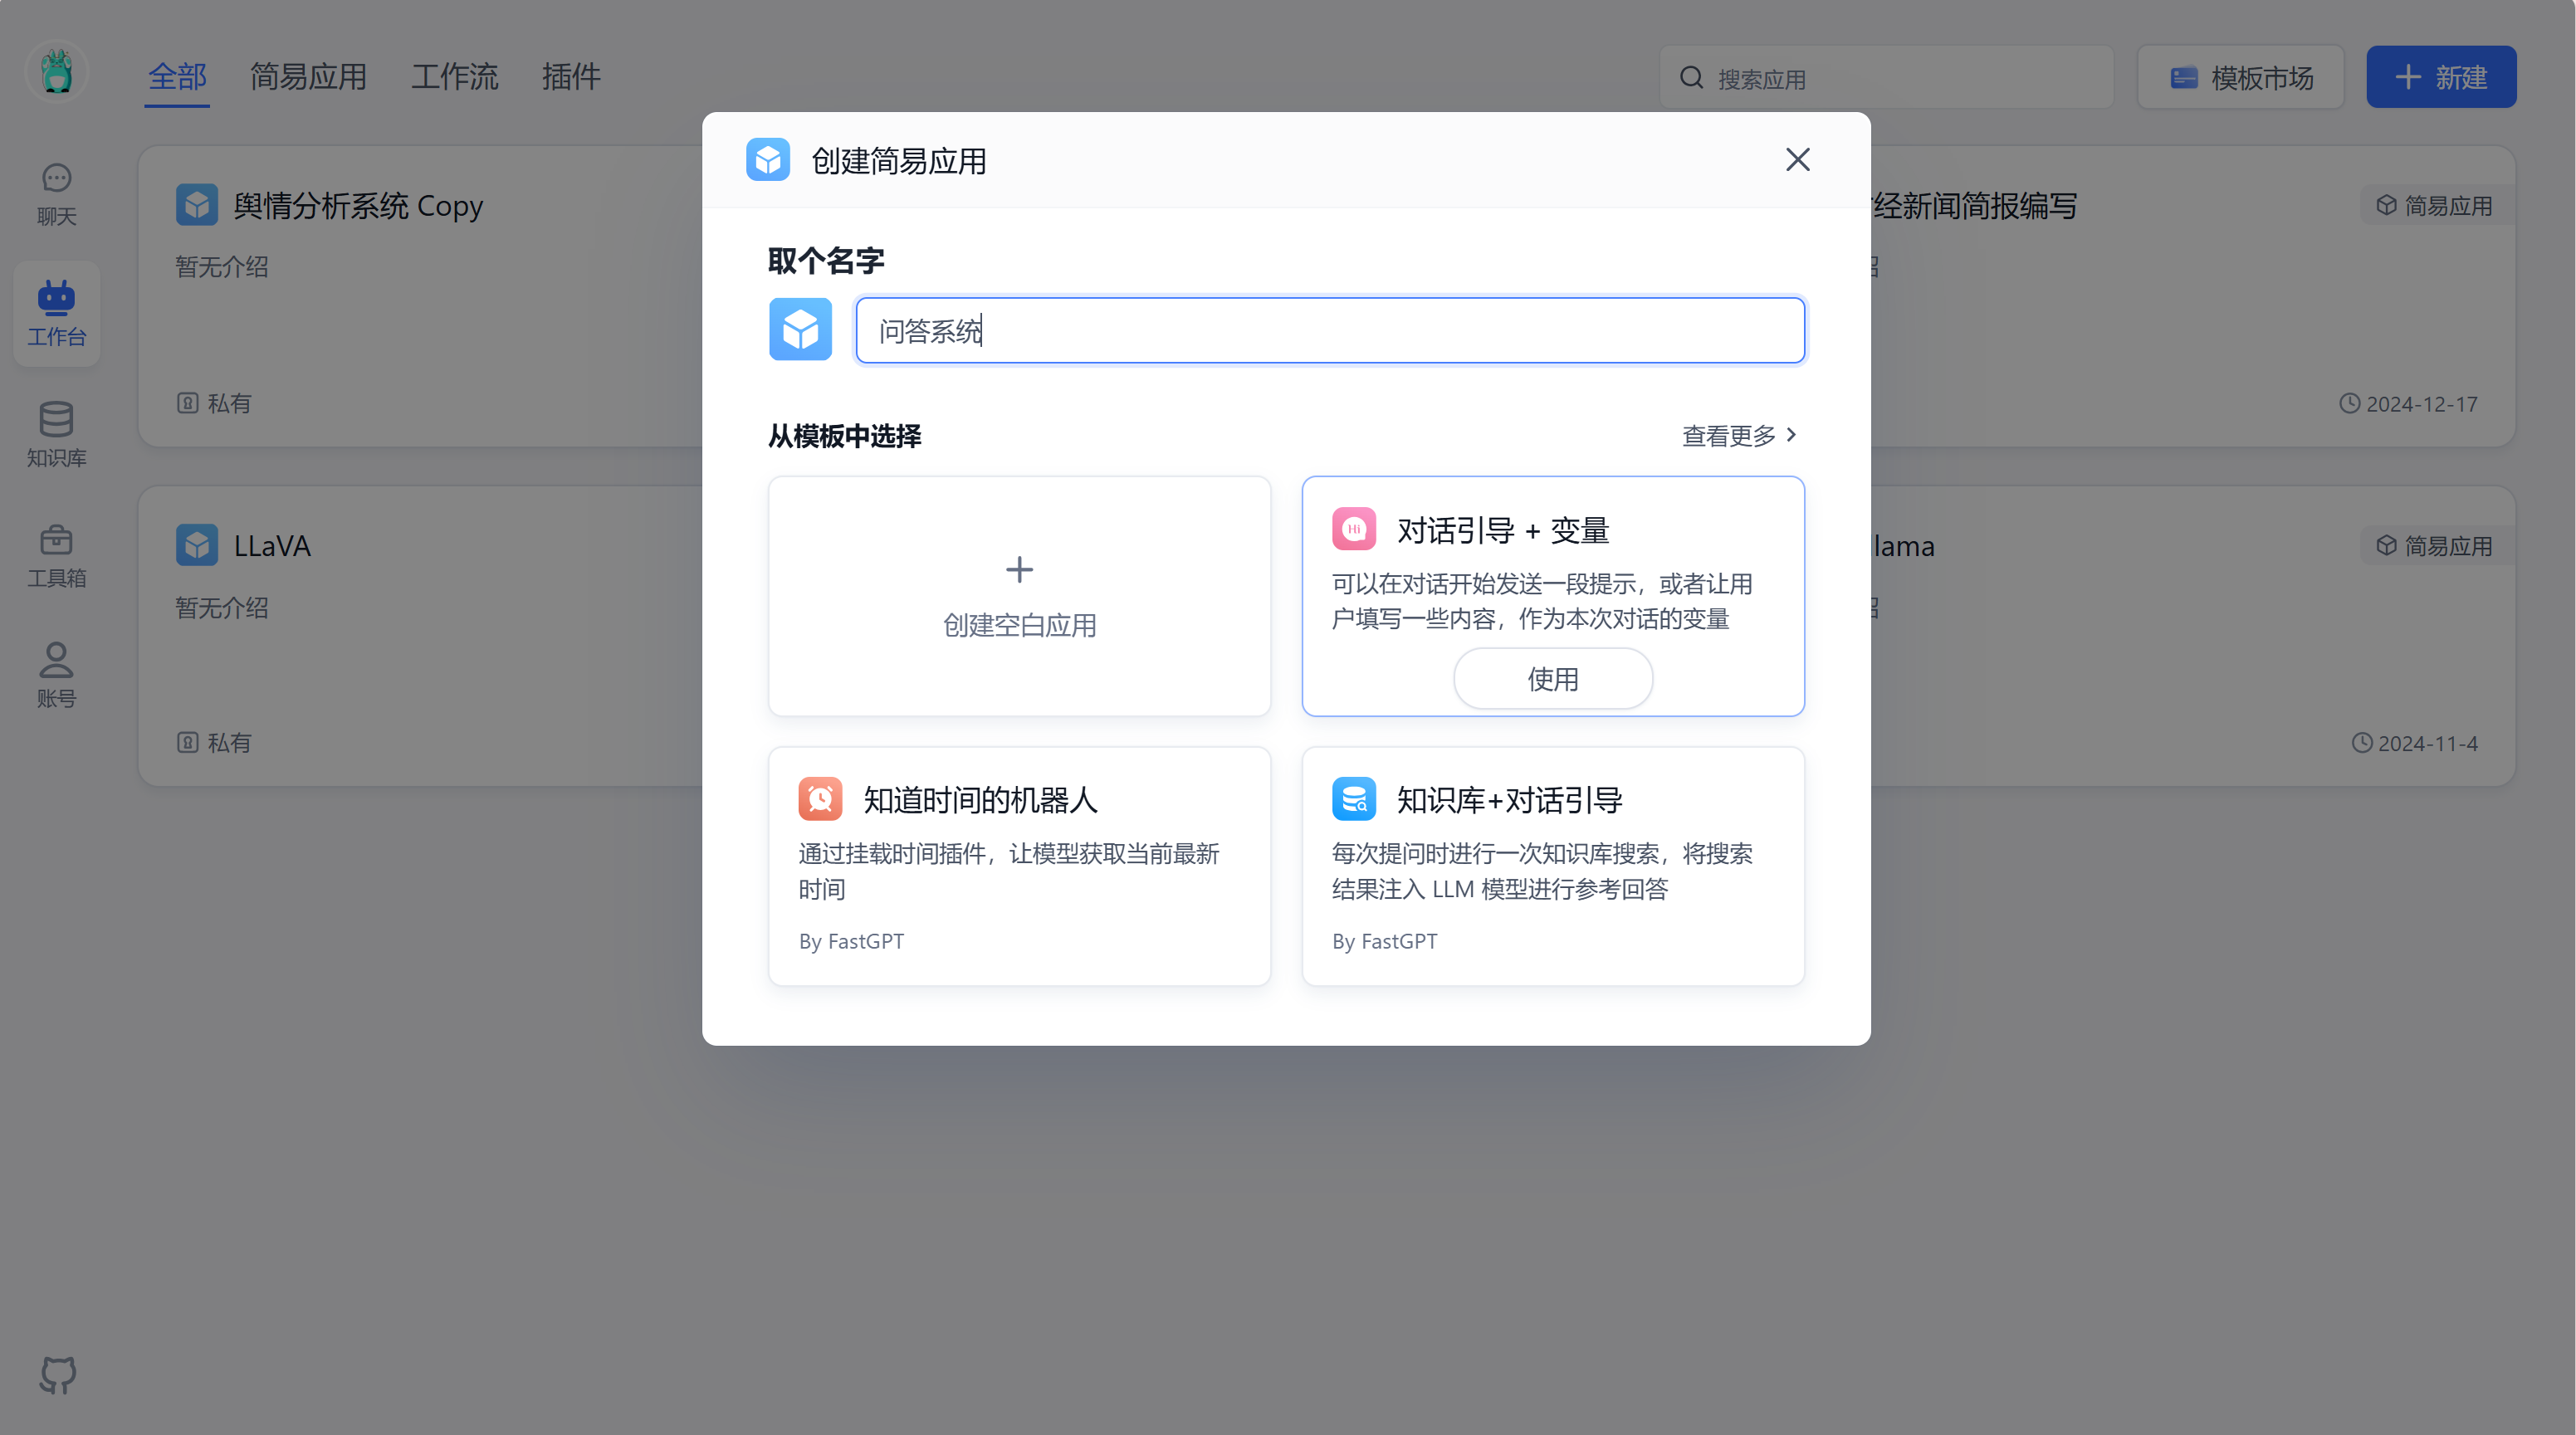Click the search magnifier icon
The width and height of the screenshot is (2576, 1435).
click(1692, 77)
